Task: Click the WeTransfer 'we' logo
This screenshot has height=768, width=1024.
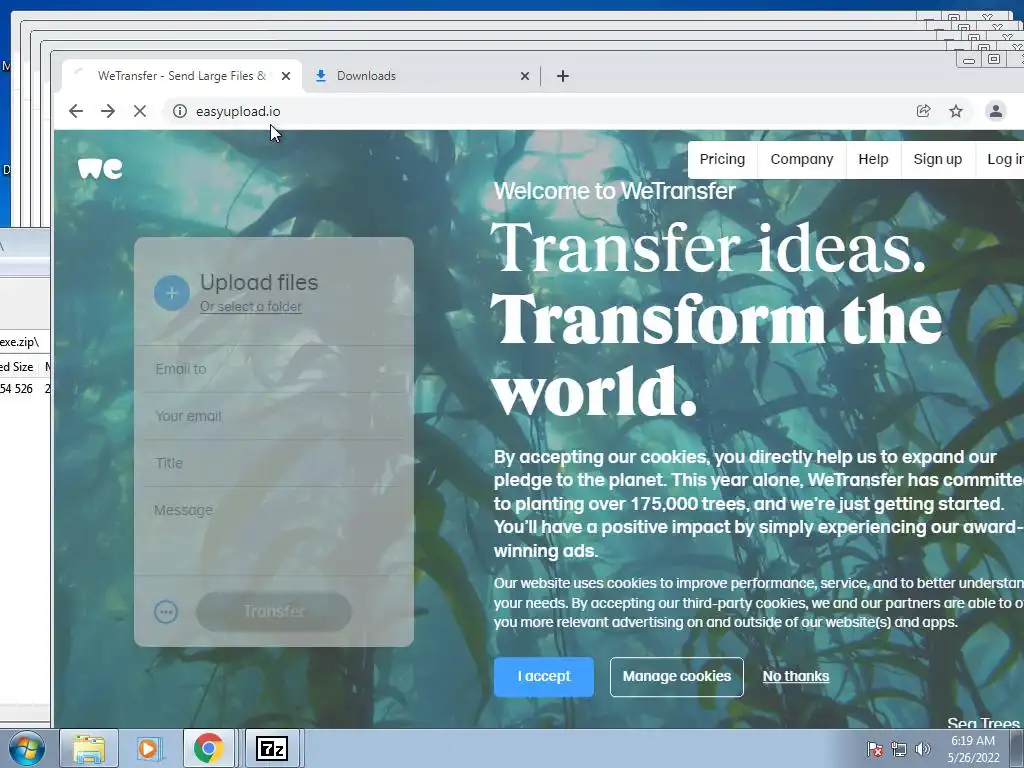Action: (100, 168)
